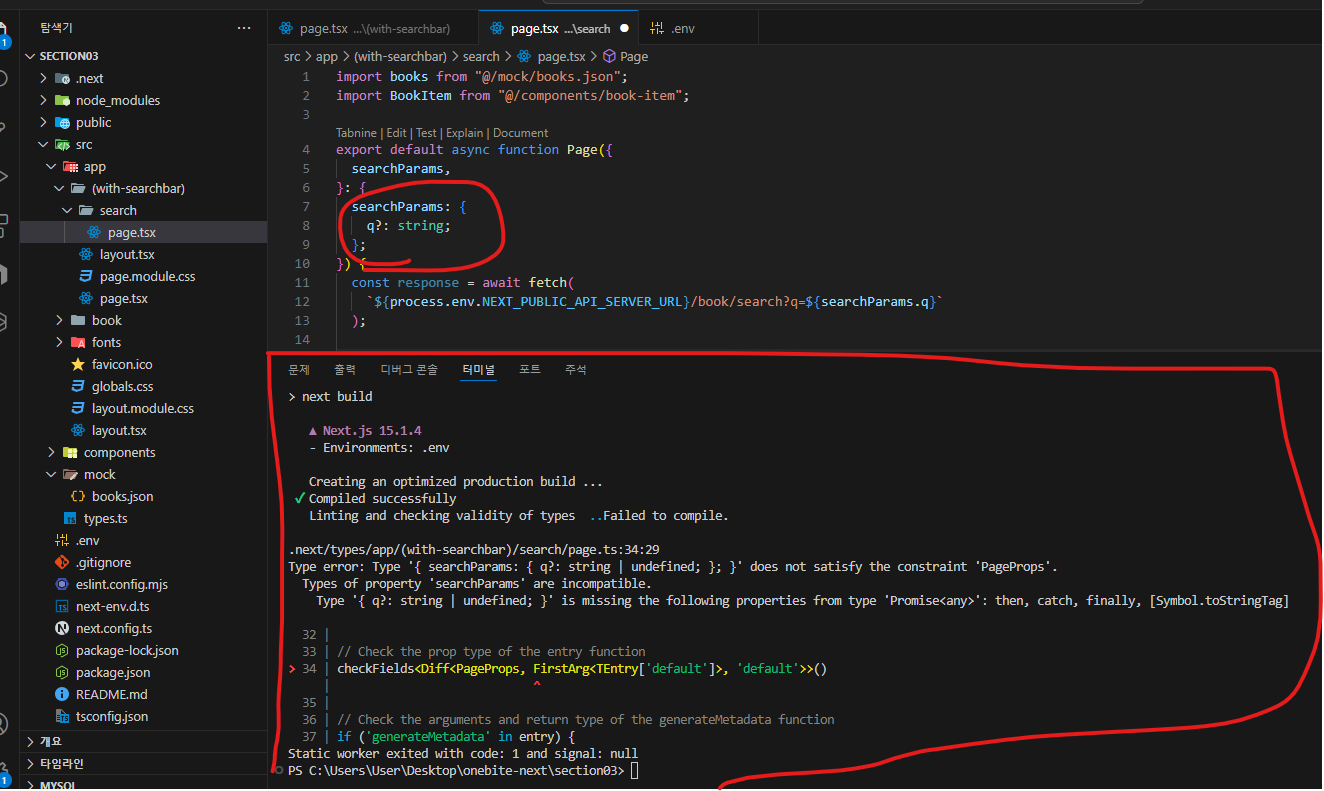Expand the 개요 section
Screen dimensions: 1324x791
31,741
